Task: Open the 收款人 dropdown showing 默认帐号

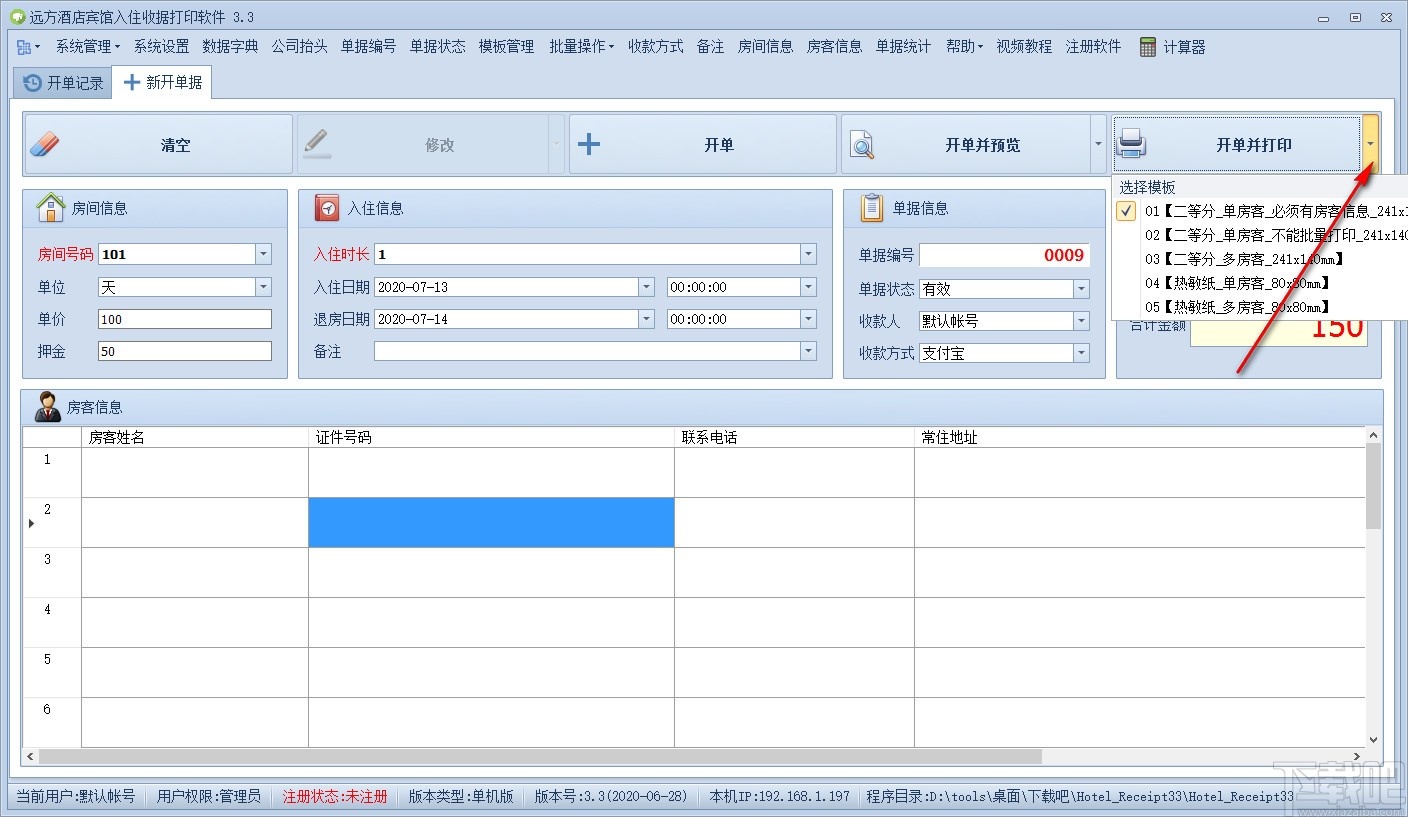Action: coord(1081,321)
